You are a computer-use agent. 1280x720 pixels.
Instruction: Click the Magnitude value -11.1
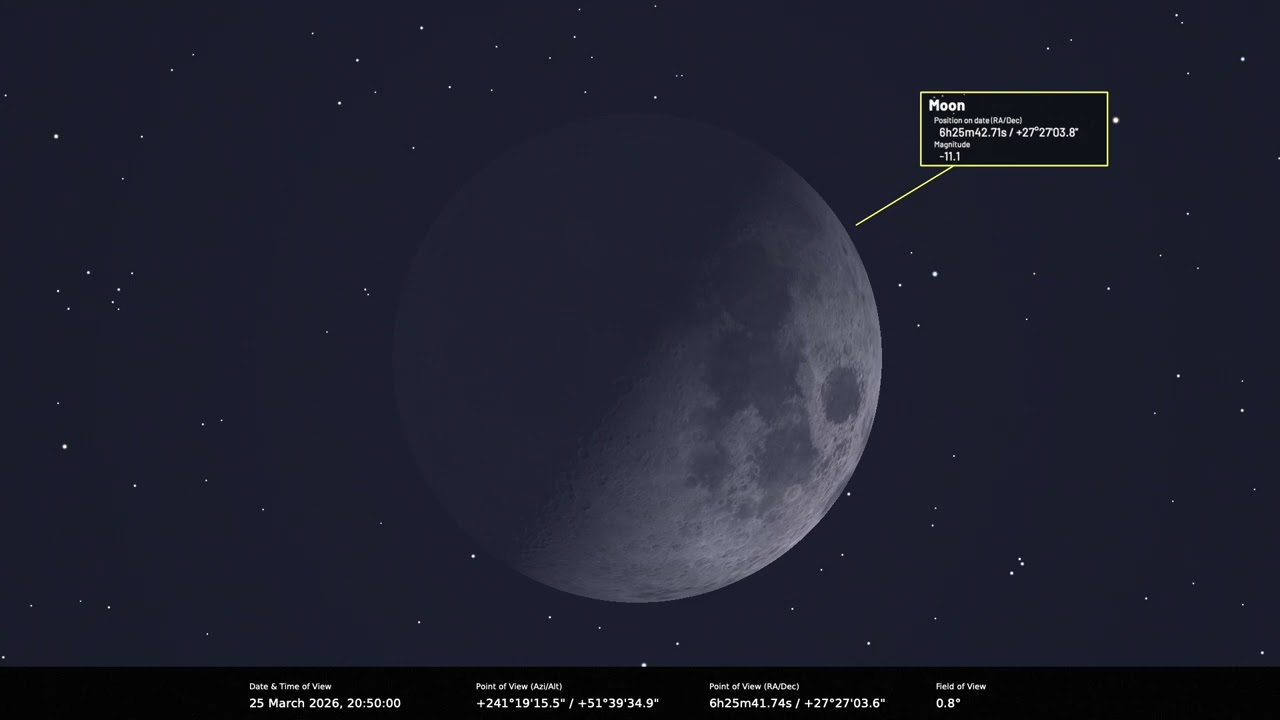(950, 156)
